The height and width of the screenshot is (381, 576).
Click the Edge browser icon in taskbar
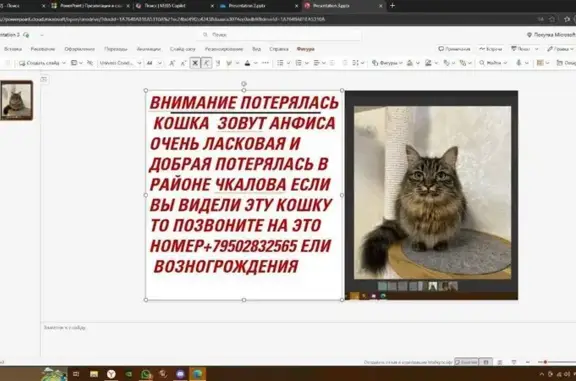click(x=198, y=374)
